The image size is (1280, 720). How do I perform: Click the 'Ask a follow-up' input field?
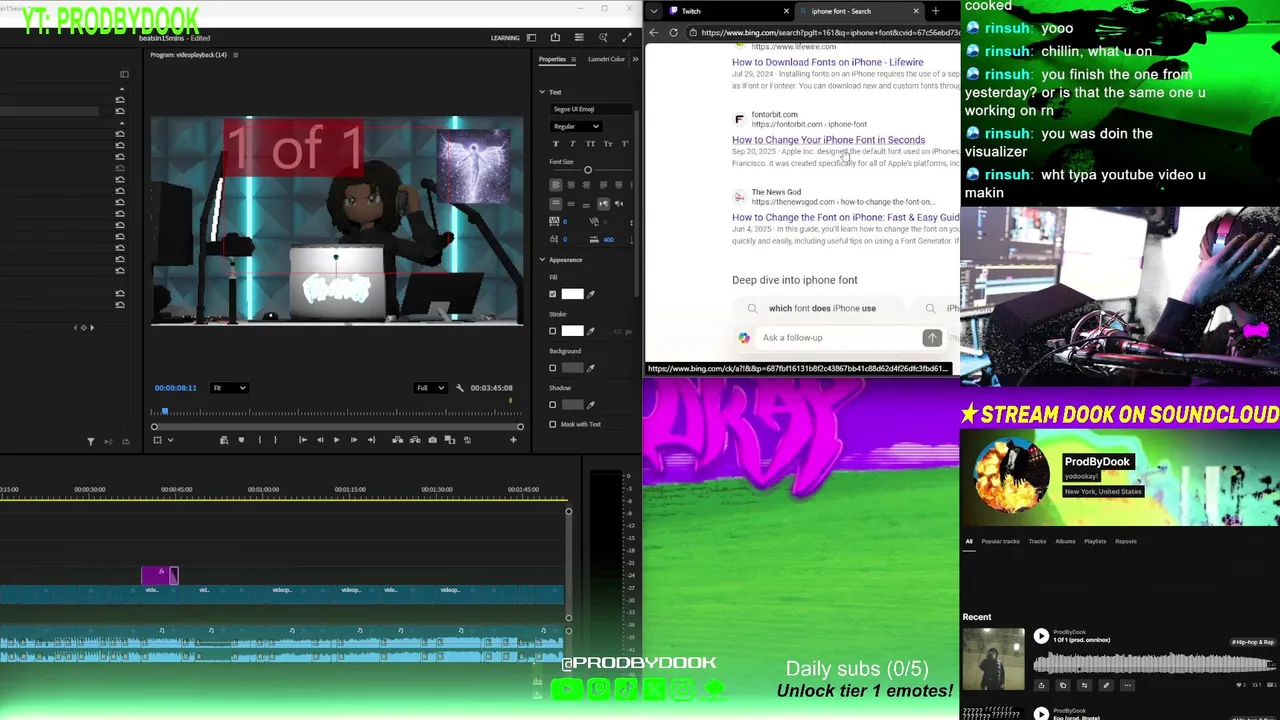tap(838, 338)
